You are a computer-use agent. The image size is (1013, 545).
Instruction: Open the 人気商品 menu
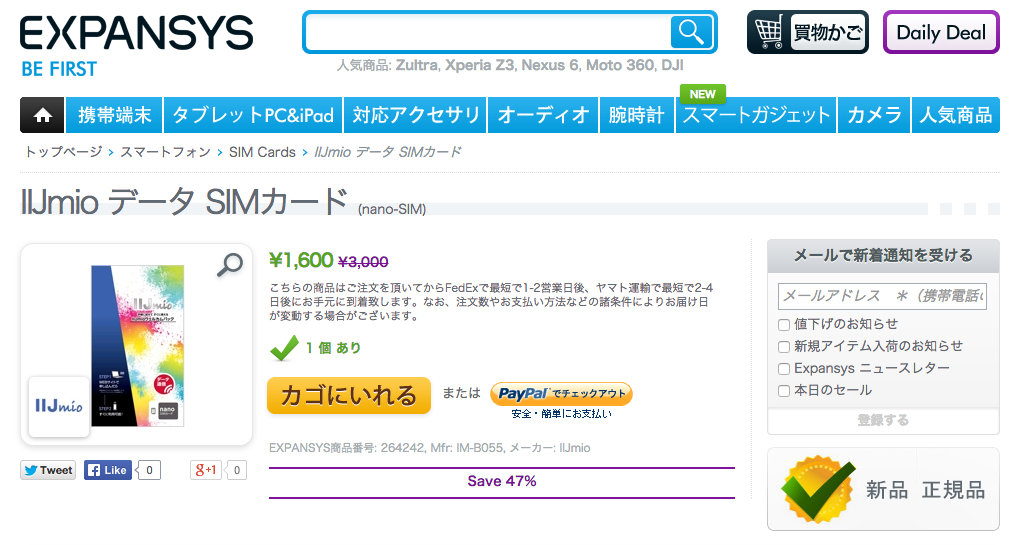(956, 115)
